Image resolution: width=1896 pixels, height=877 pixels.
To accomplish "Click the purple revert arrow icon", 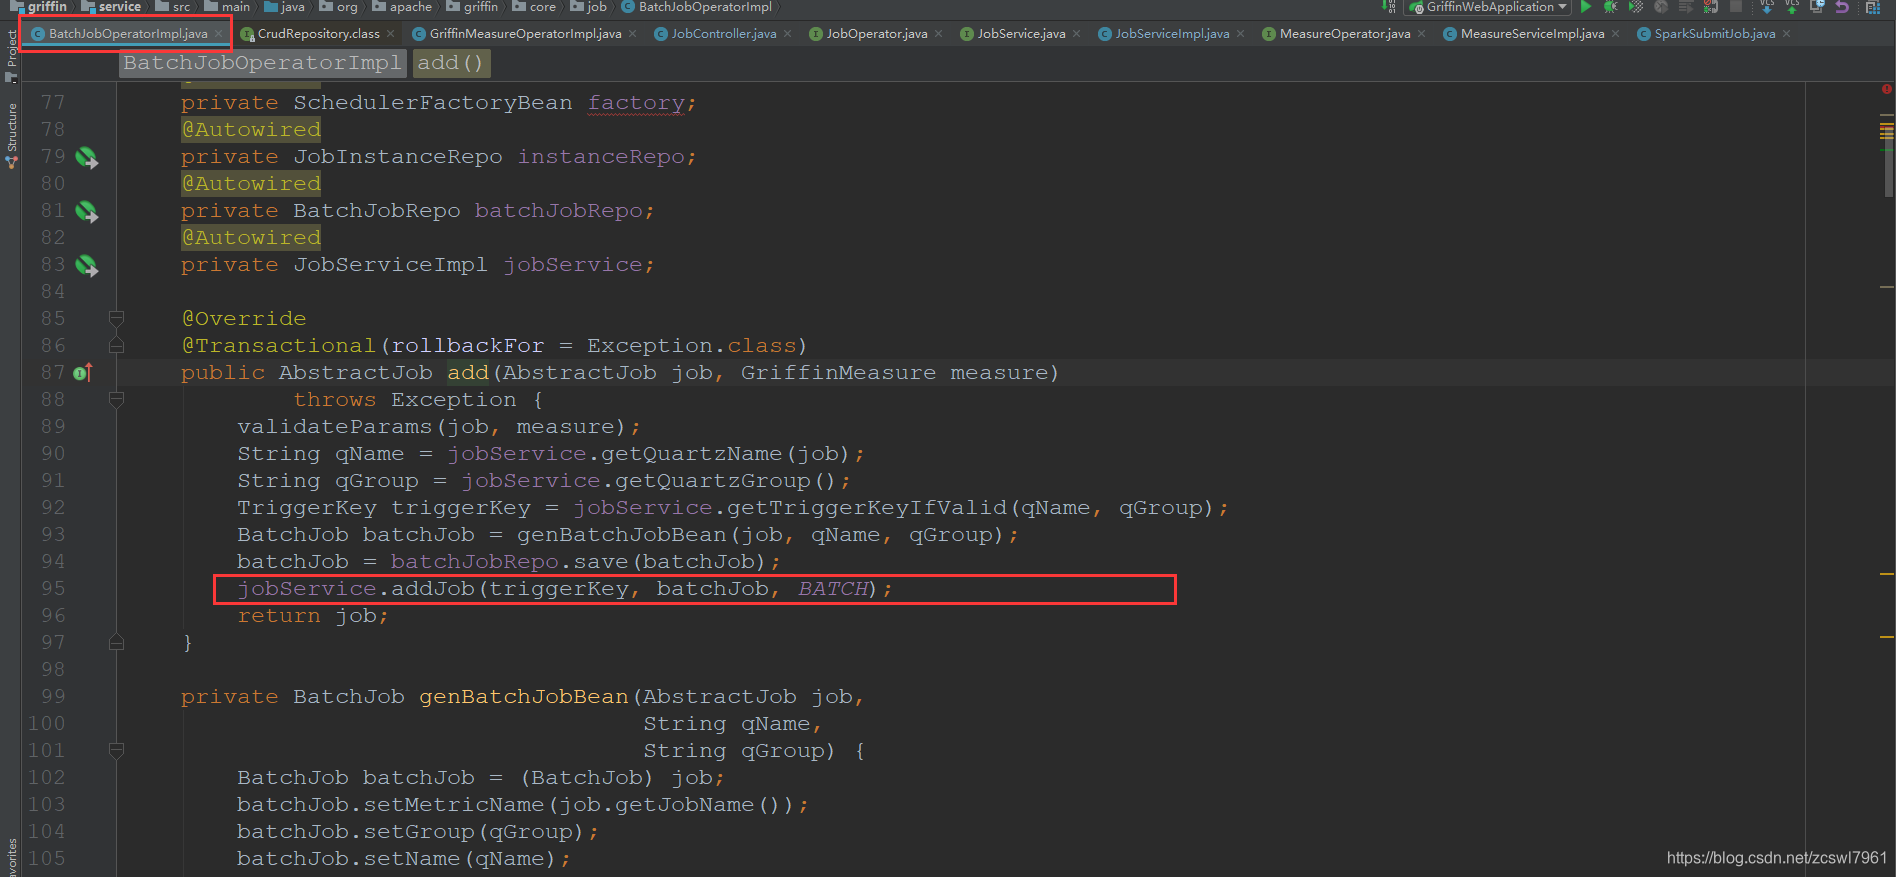I will pyautogui.click(x=1842, y=6).
